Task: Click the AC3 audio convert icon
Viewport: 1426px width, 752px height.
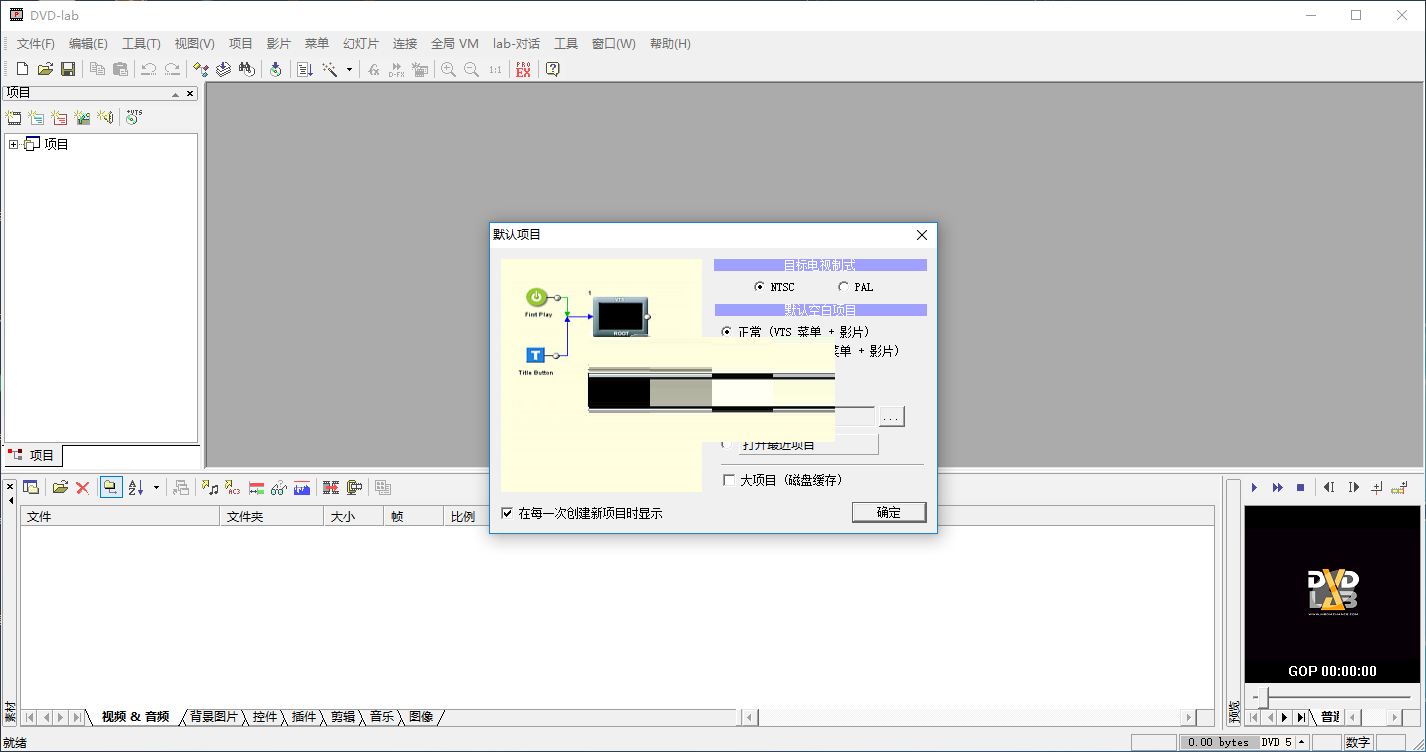Action: coord(233,487)
